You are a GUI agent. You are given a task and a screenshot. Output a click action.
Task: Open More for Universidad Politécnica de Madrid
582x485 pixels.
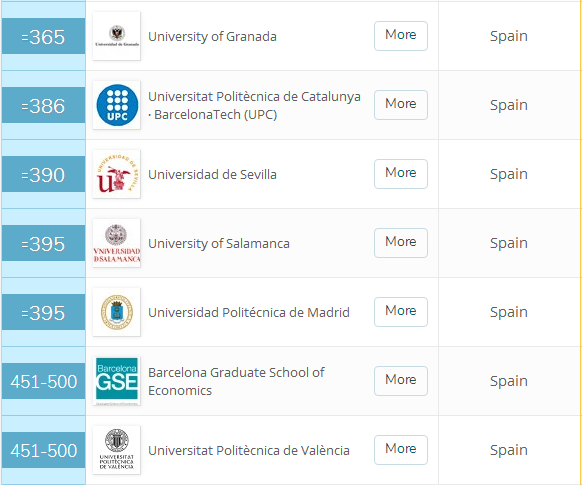pos(401,312)
